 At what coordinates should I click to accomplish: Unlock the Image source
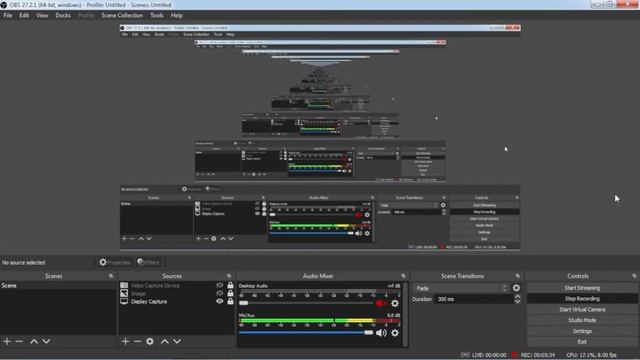pos(230,293)
